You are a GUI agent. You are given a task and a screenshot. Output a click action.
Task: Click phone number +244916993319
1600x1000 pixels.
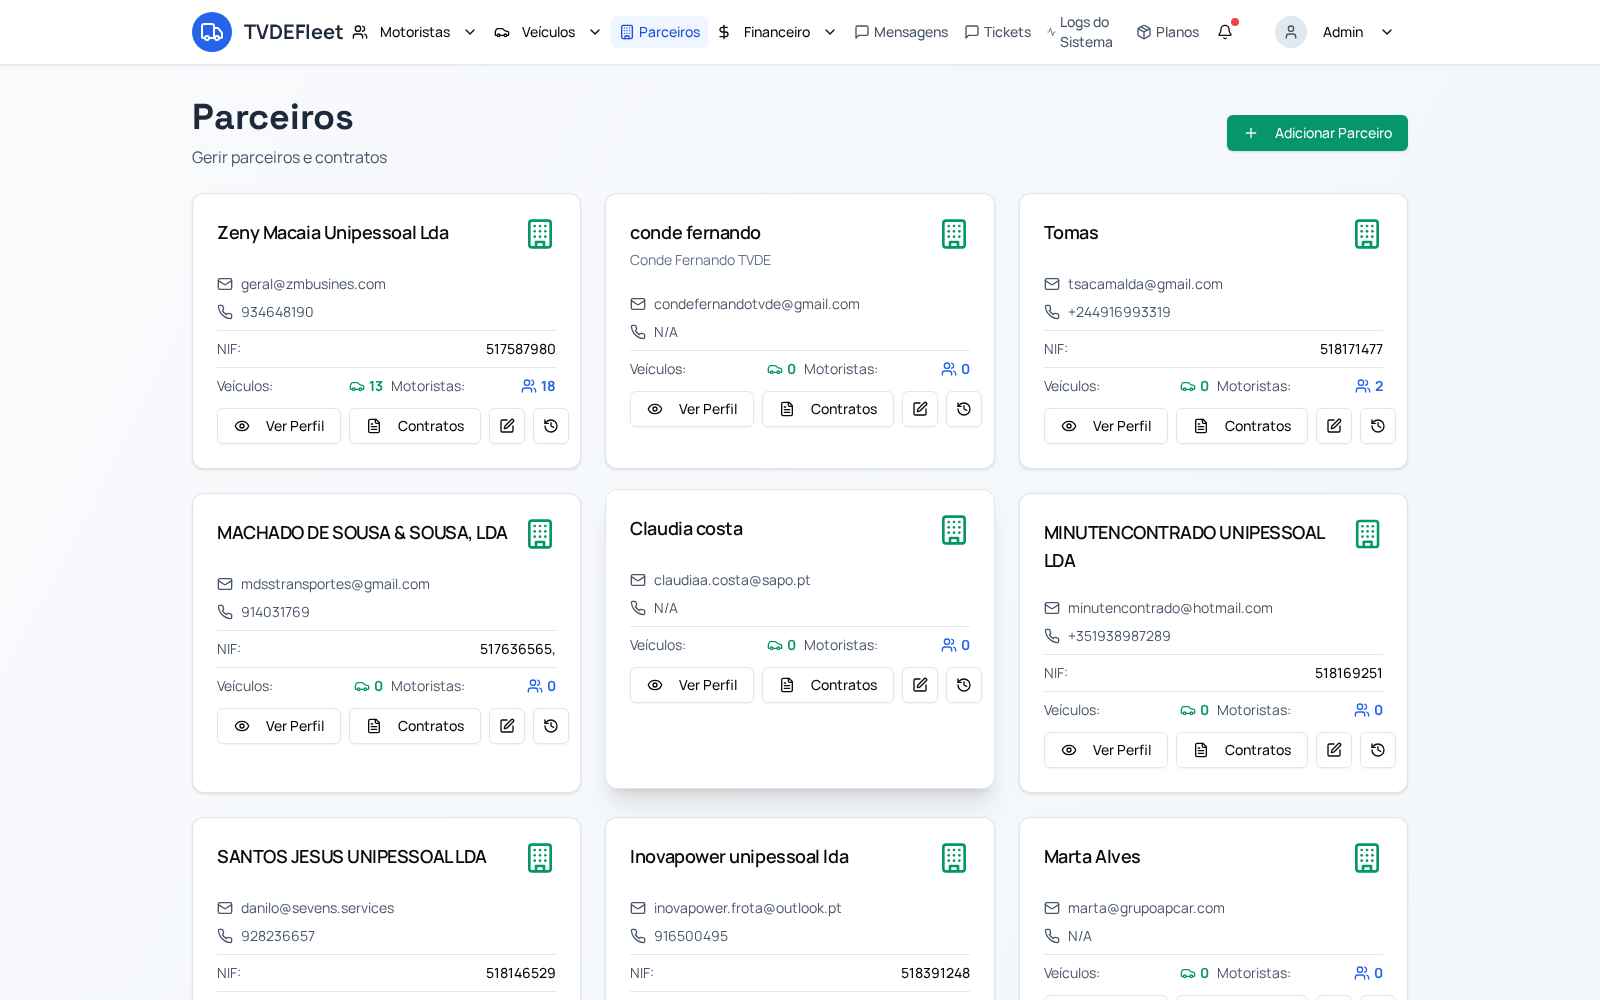[x=1119, y=312]
